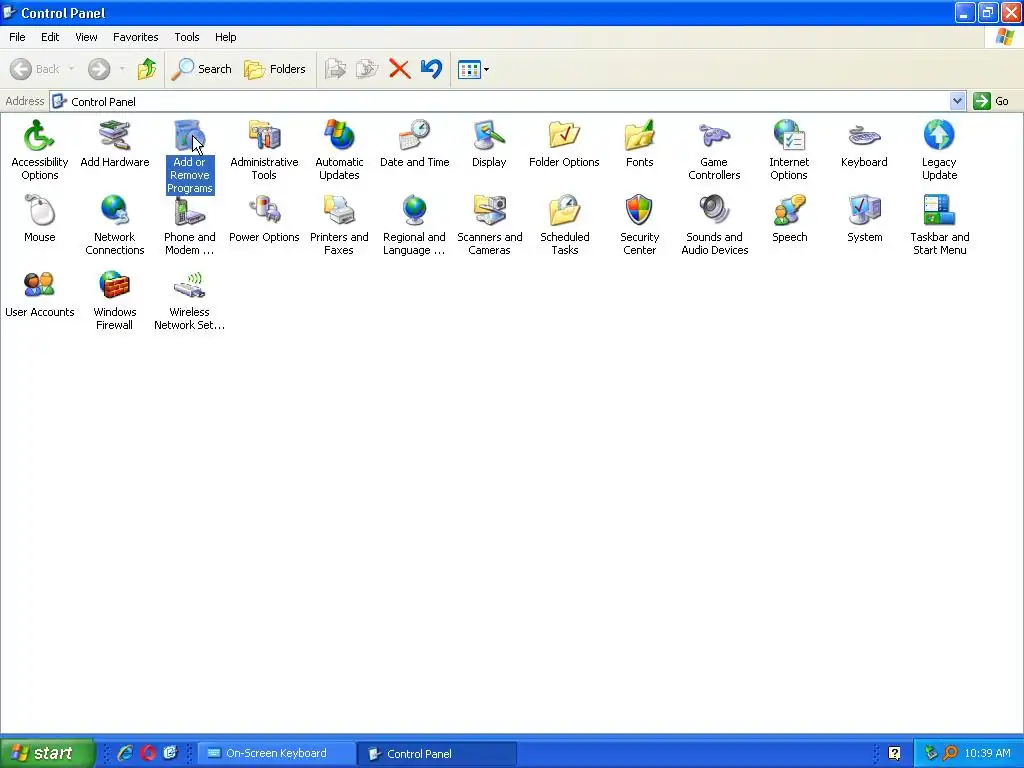1024x768 pixels.
Task: Open Internet Options icon
Action: 789,150
